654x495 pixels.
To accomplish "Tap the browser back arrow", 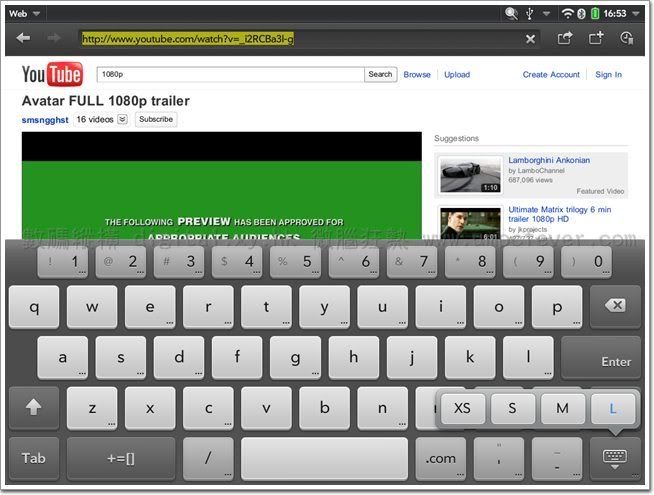I will coord(23,38).
